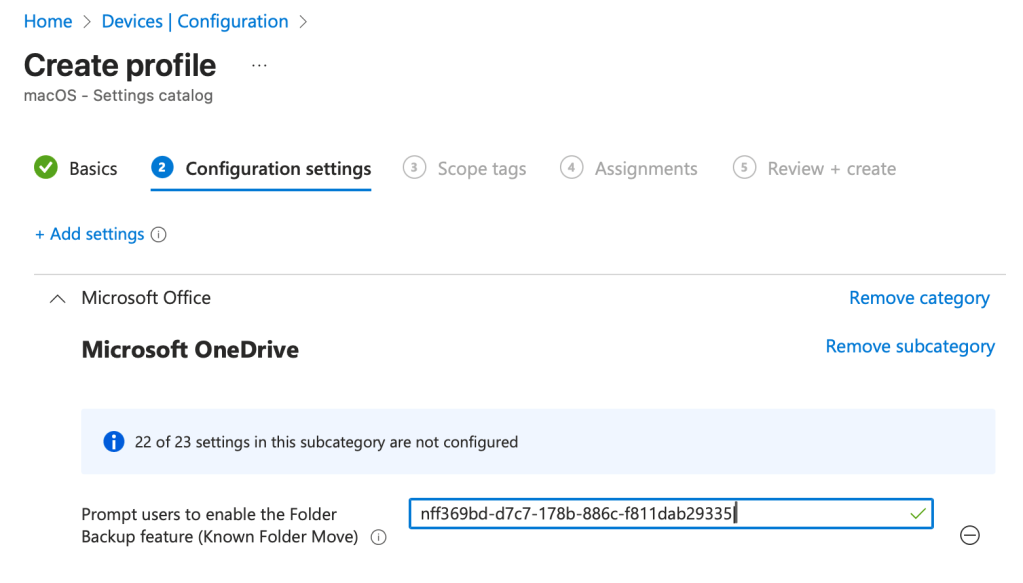Click the Microsoft Office category heading
Image resolution: width=1023 pixels, height=583 pixels.
pyautogui.click(x=146, y=298)
